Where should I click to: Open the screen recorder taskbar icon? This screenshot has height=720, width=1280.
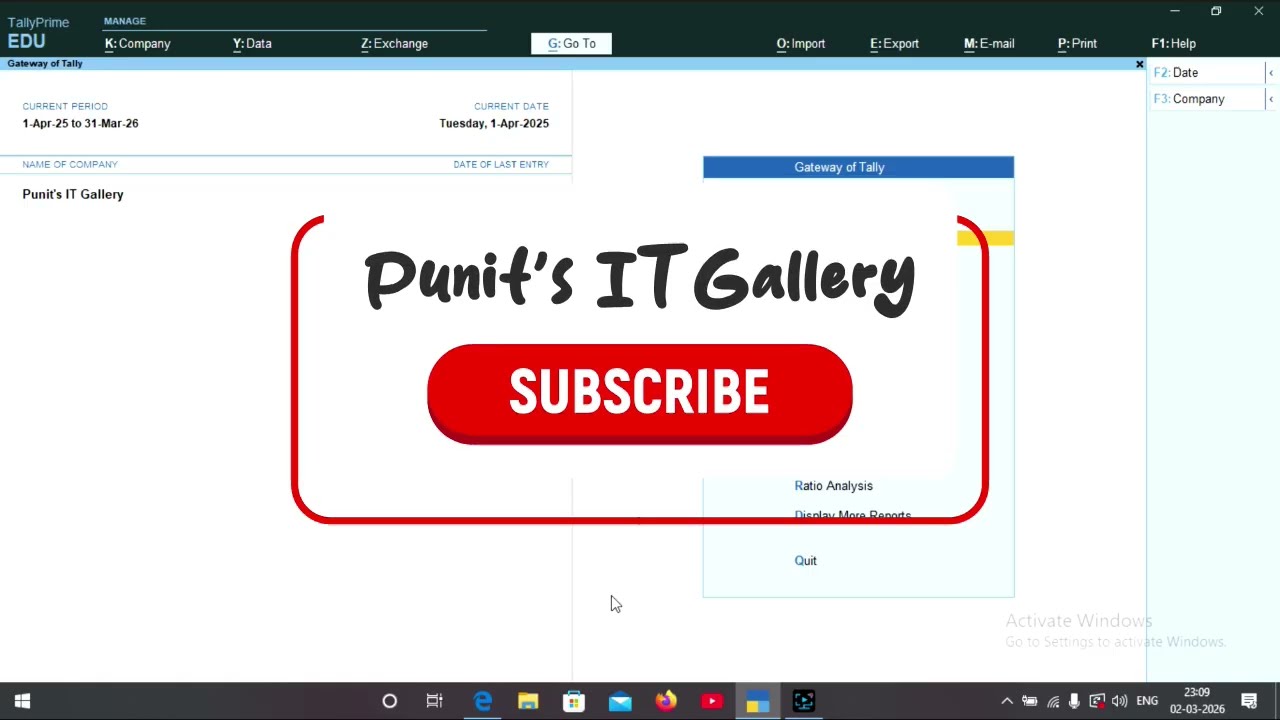point(804,701)
